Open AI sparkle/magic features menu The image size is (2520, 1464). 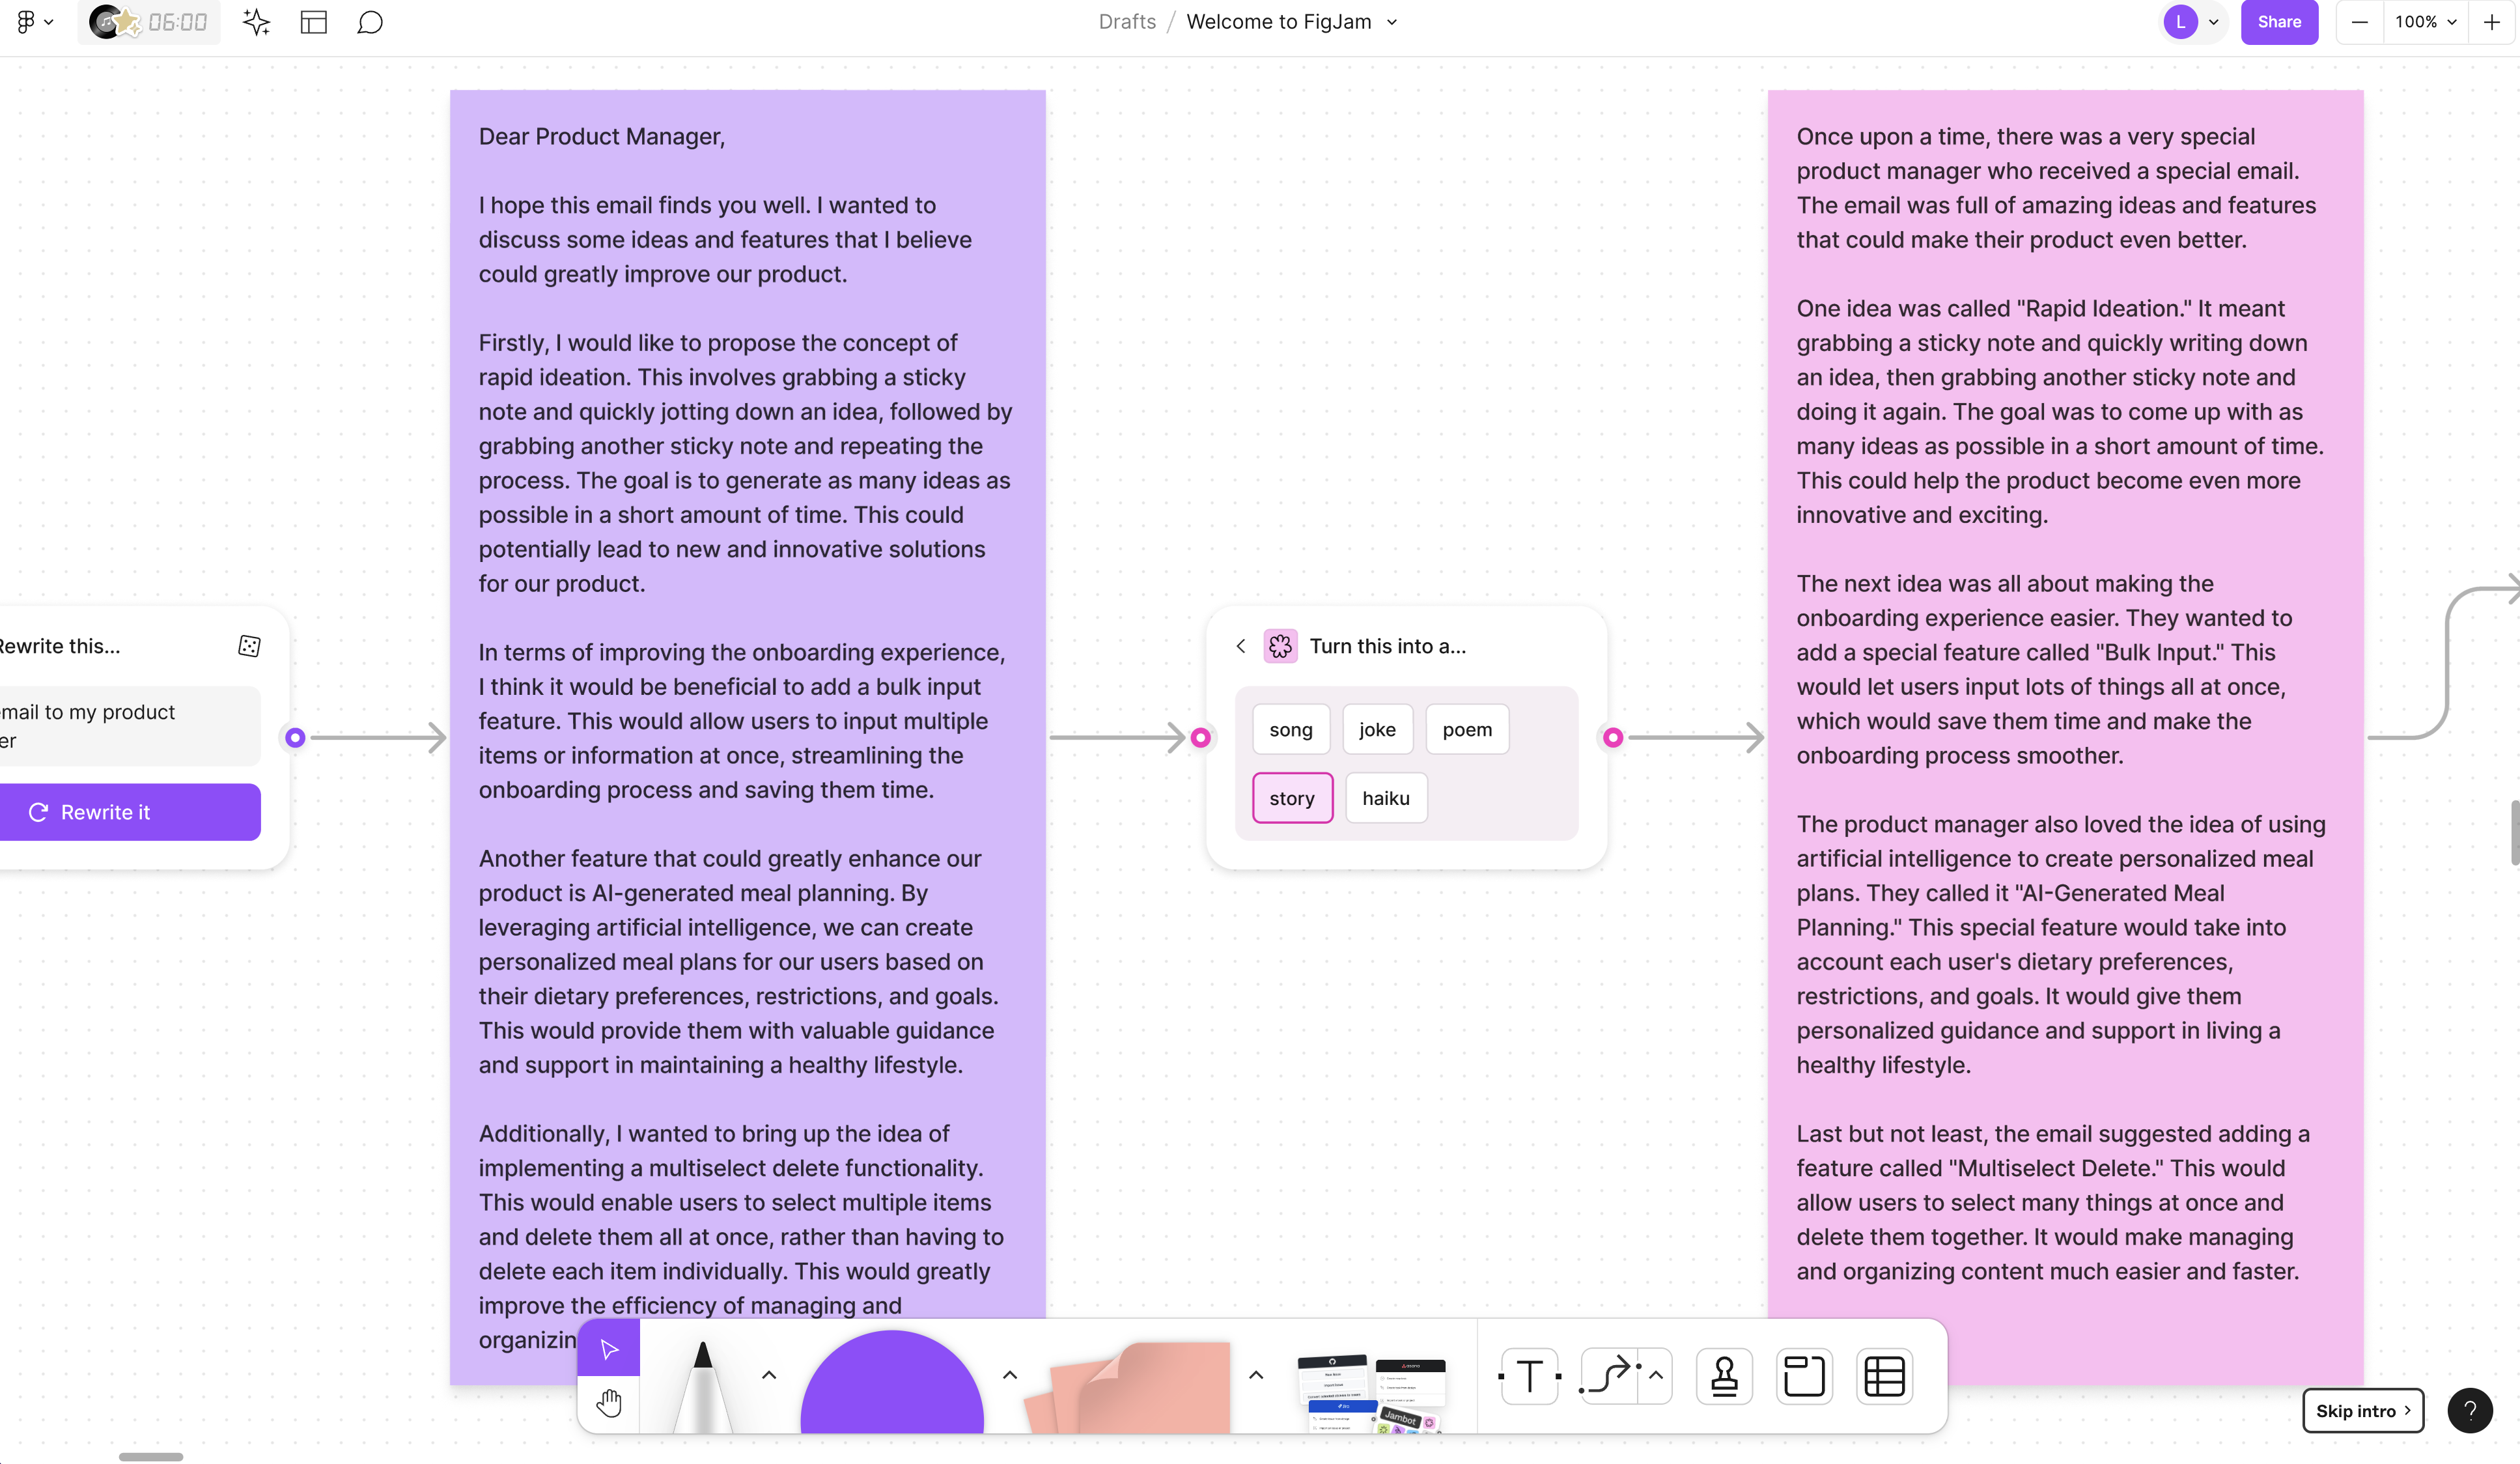(x=255, y=21)
